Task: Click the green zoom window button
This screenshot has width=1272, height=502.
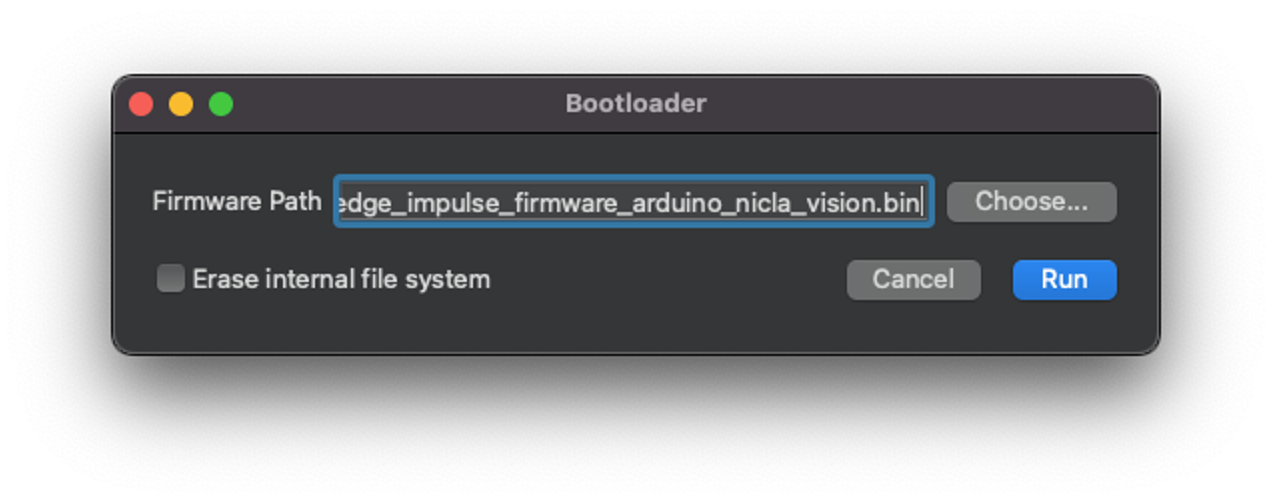Action: 221,104
